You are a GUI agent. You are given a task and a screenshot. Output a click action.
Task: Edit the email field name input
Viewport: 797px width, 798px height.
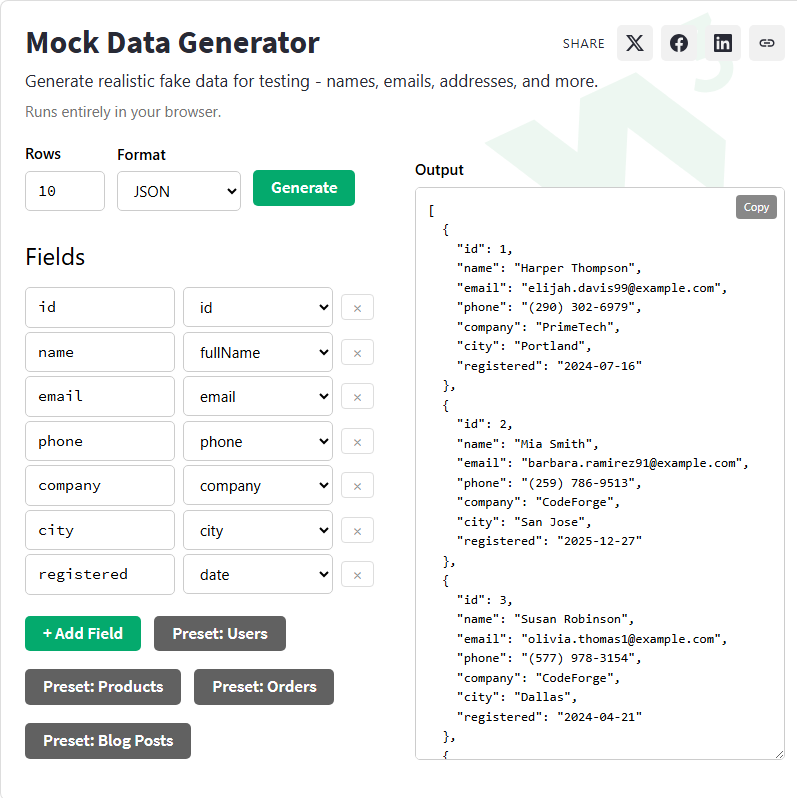point(100,396)
